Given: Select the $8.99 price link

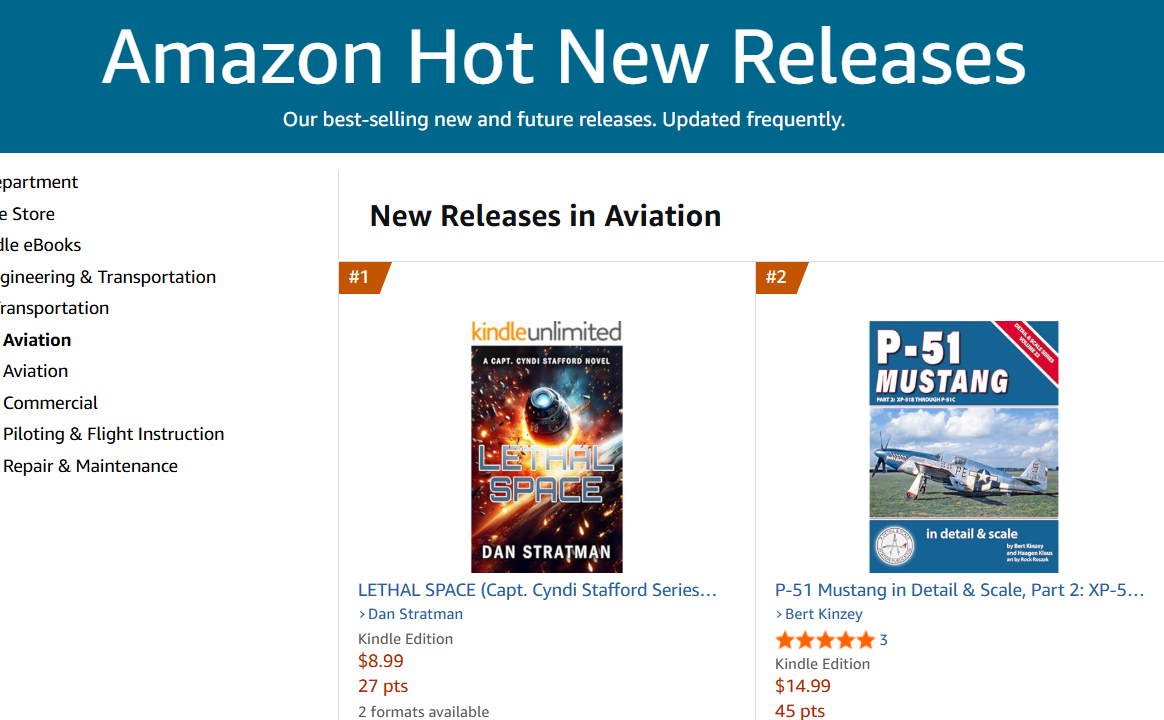Looking at the screenshot, I should [381, 661].
